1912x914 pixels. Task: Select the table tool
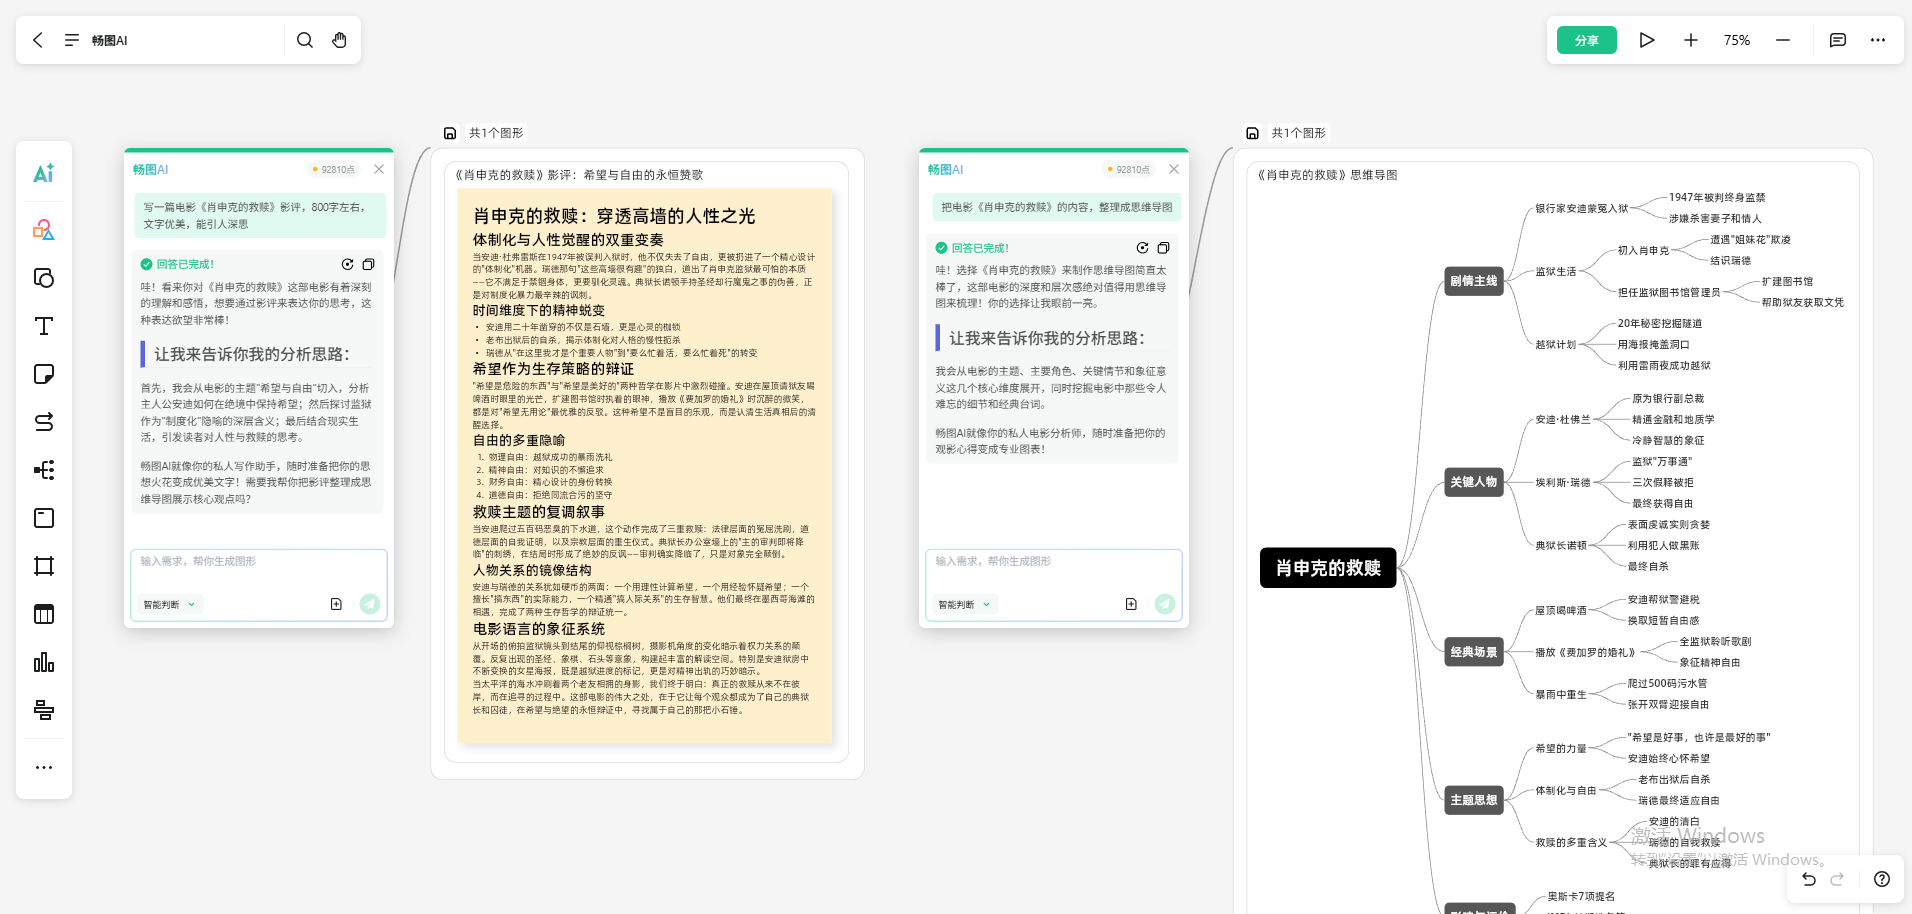pyautogui.click(x=44, y=614)
